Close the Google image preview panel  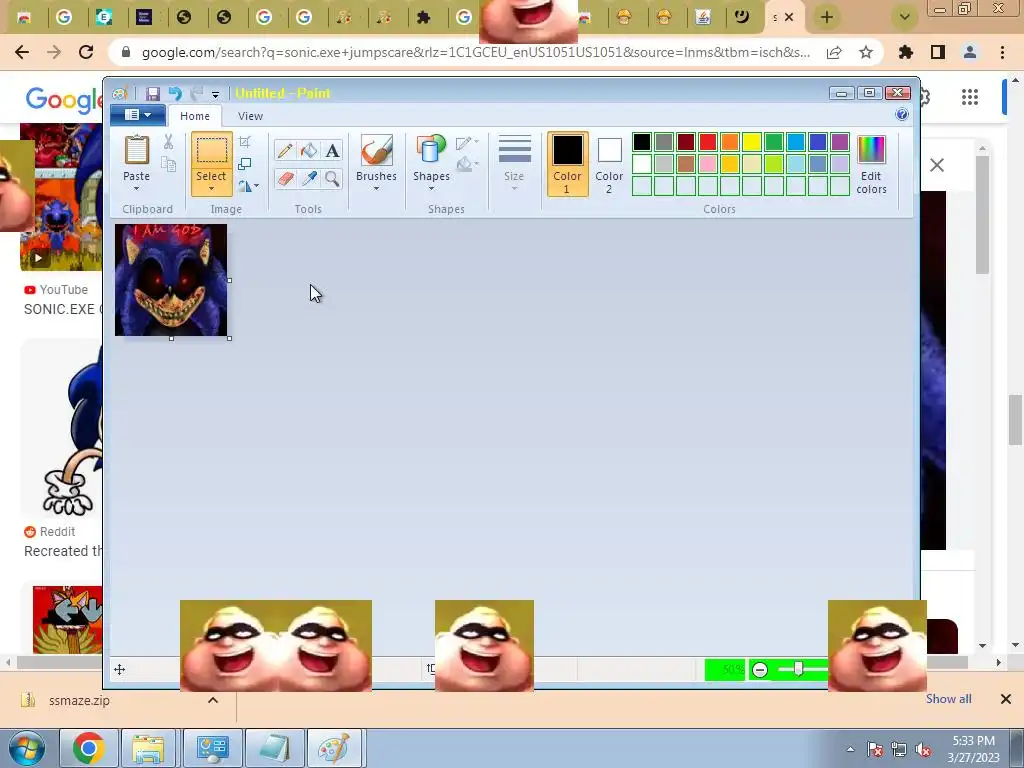936,165
